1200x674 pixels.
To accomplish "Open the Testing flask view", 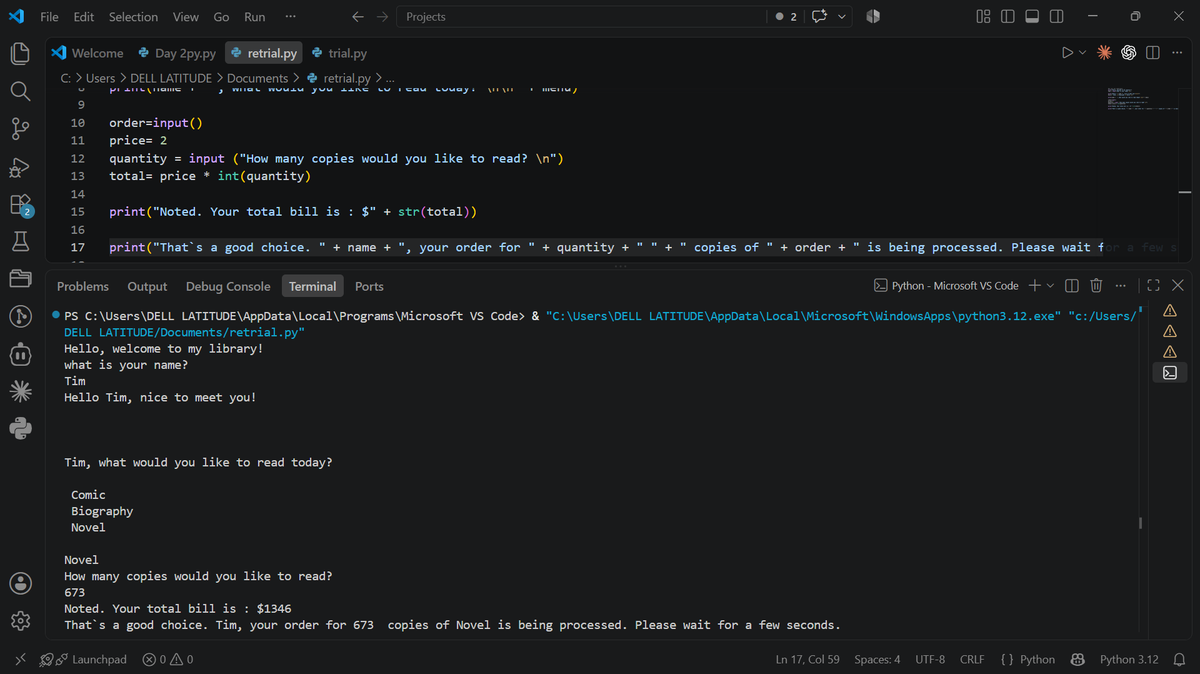I will [x=20, y=240].
